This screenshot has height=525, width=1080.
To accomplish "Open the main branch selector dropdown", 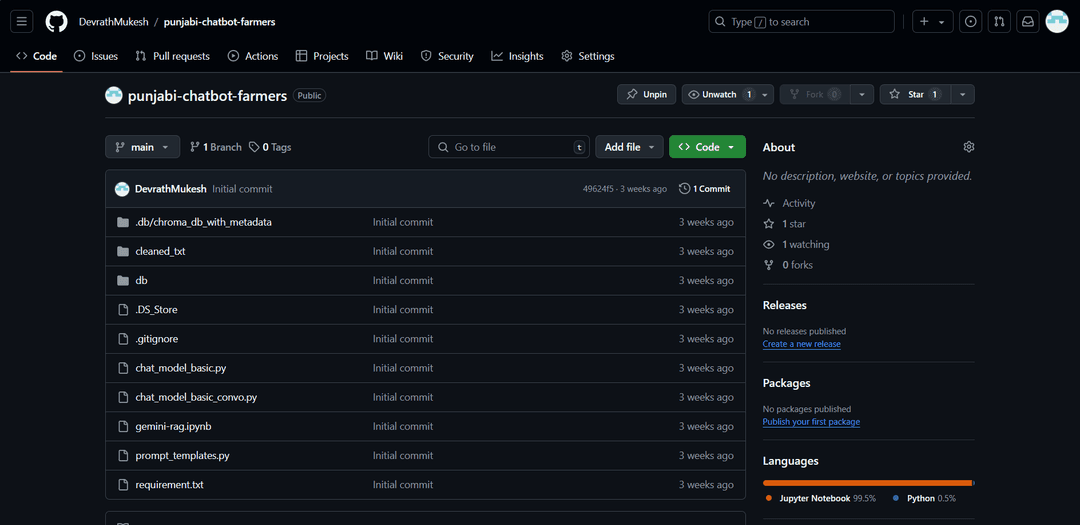I will pyautogui.click(x=143, y=147).
